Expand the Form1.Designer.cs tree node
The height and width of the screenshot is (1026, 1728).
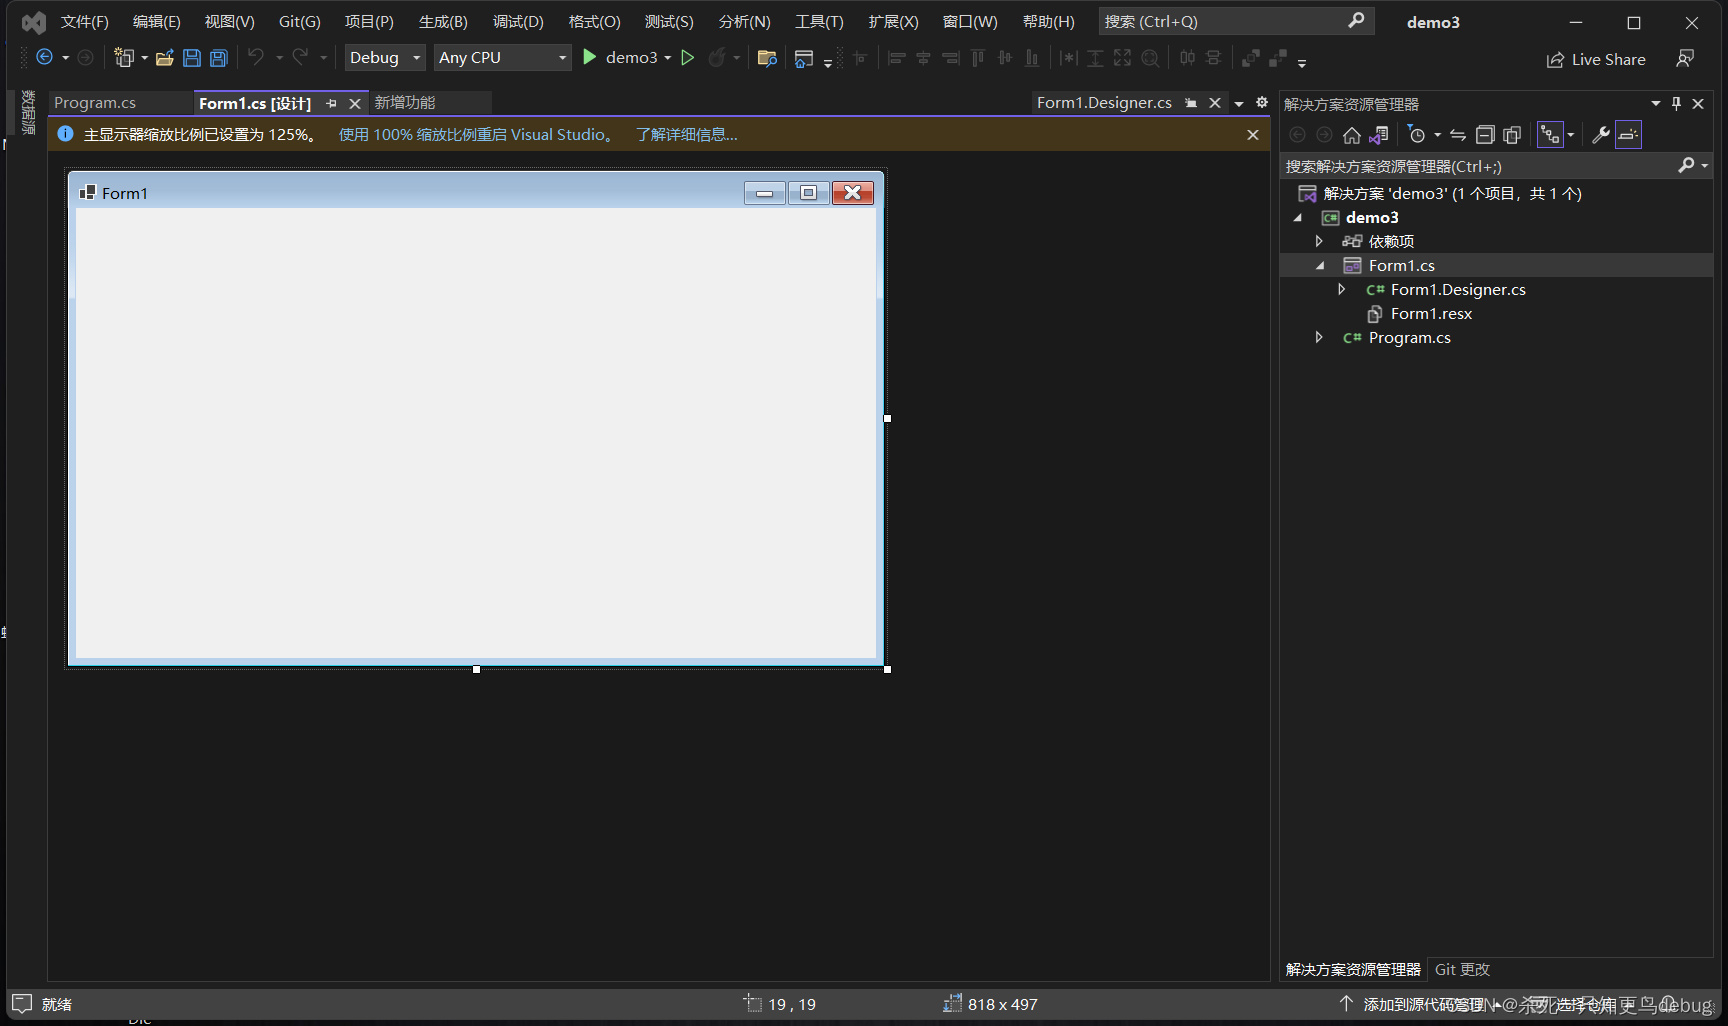pyautogui.click(x=1342, y=289)
